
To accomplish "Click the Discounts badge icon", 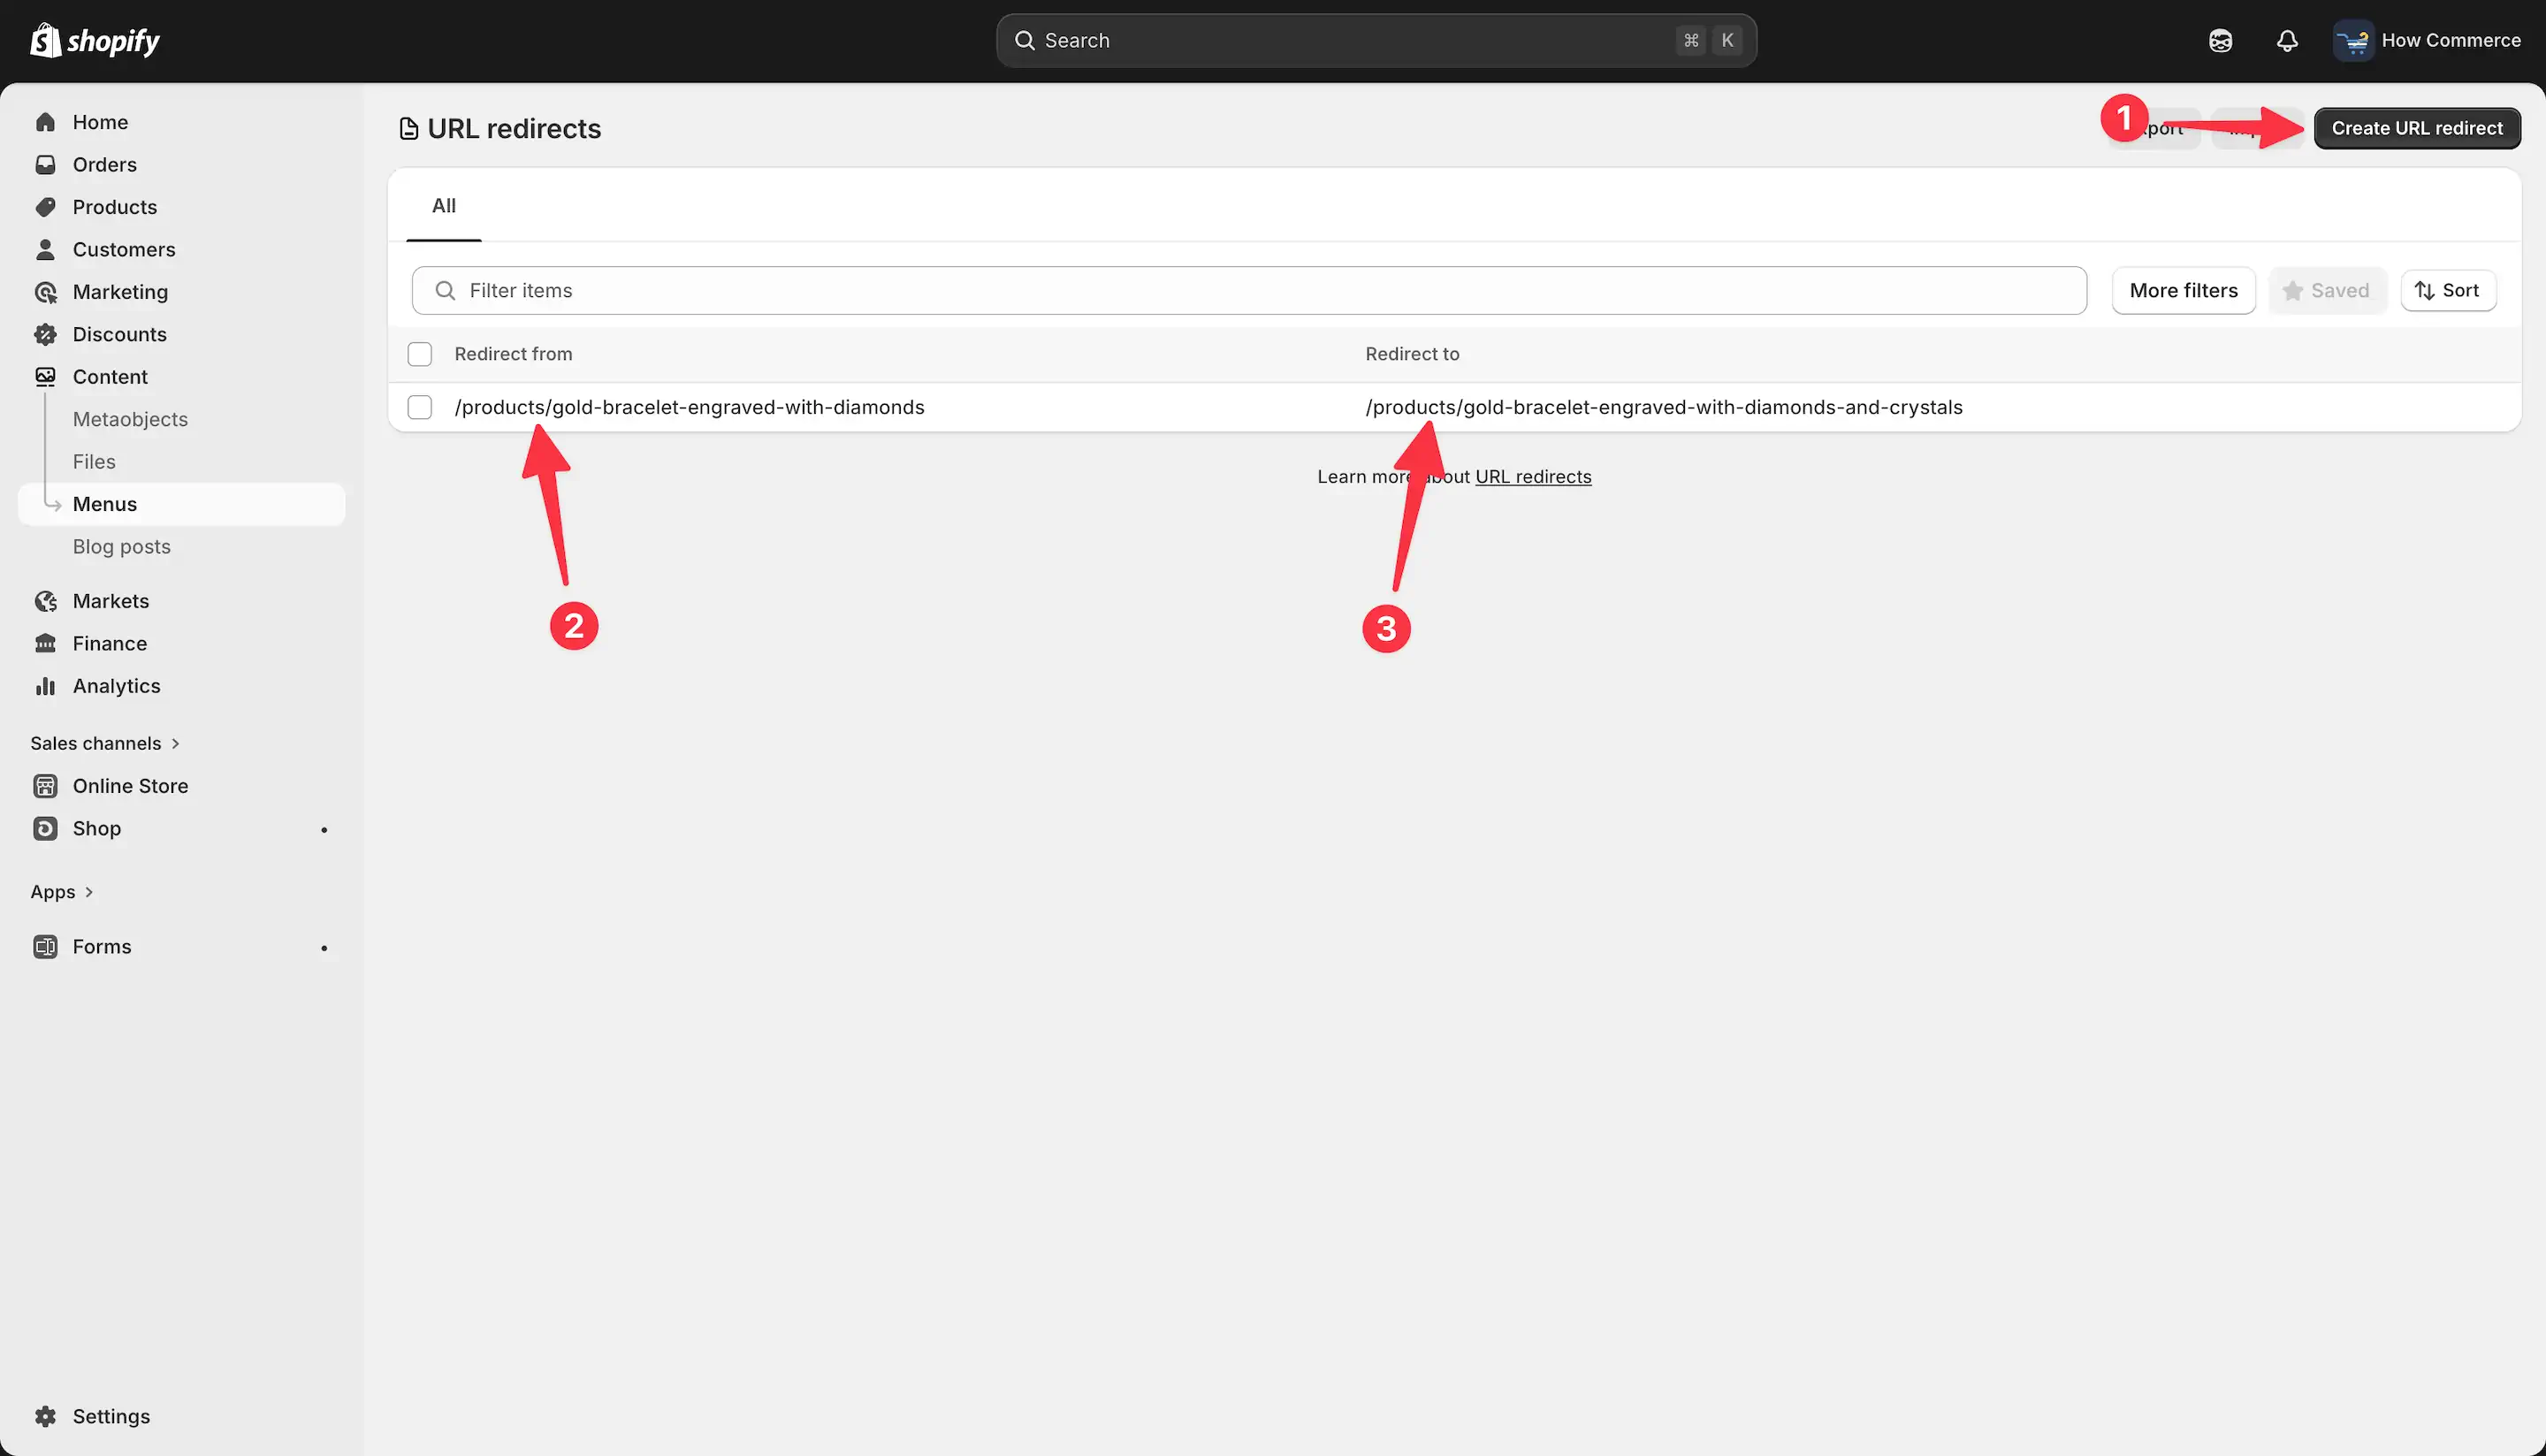I will [45, 334].
